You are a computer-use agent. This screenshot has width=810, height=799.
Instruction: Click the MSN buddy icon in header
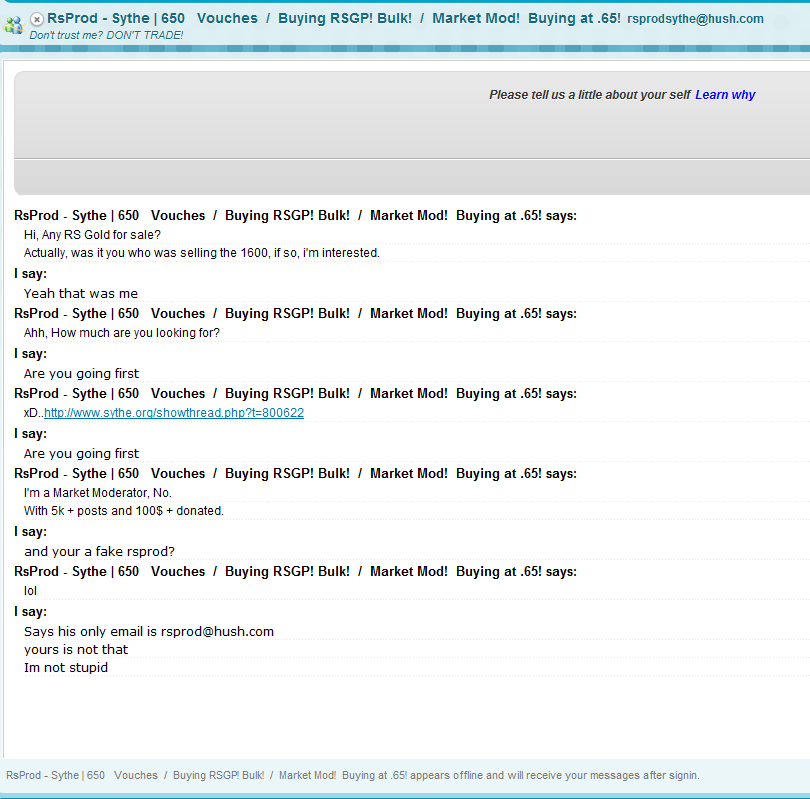click(x=13, y=24)
